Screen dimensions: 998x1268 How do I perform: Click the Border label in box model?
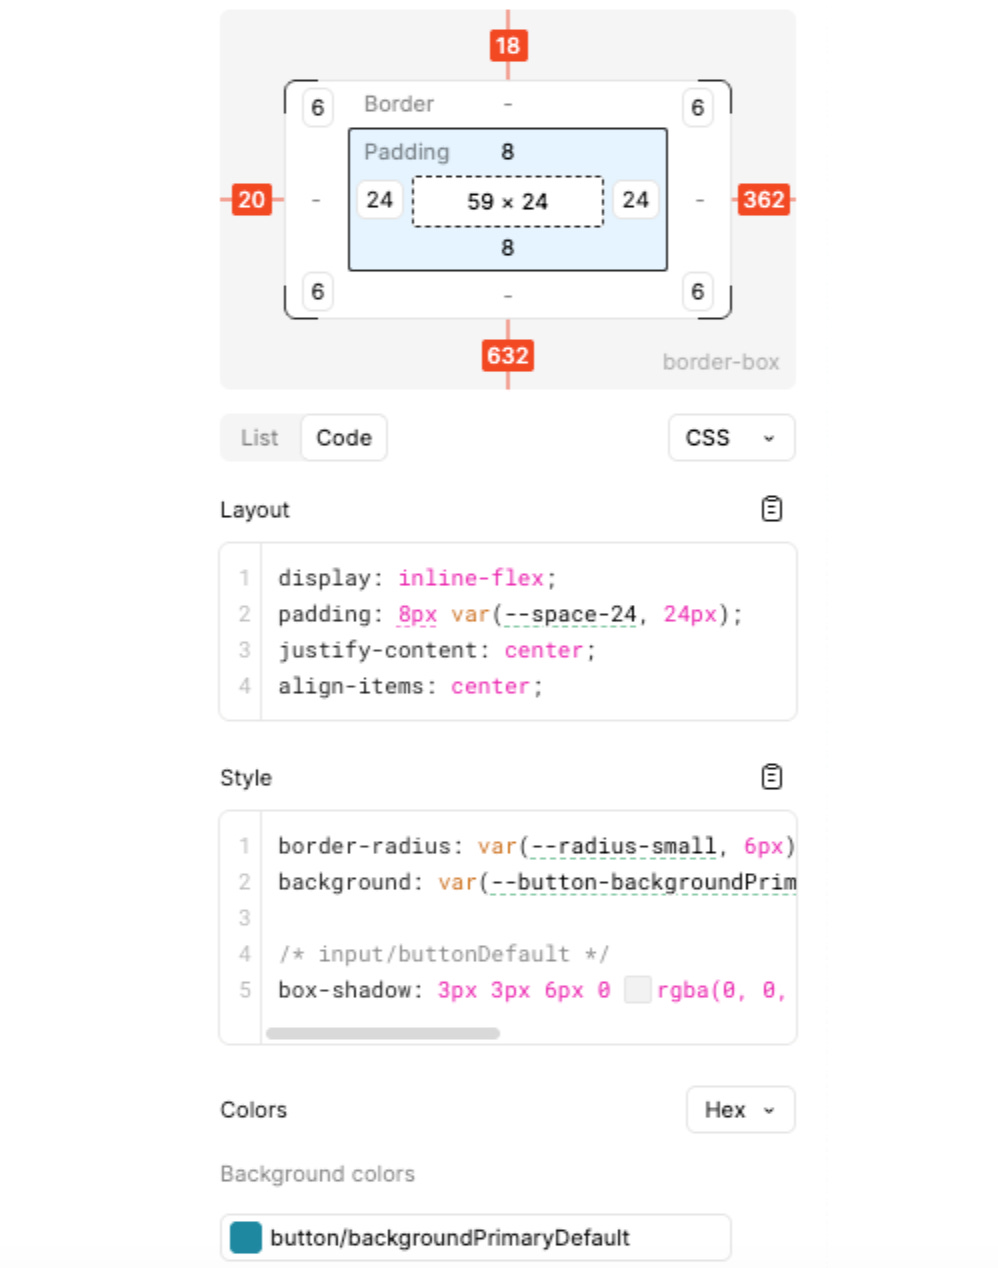point(399,104)
